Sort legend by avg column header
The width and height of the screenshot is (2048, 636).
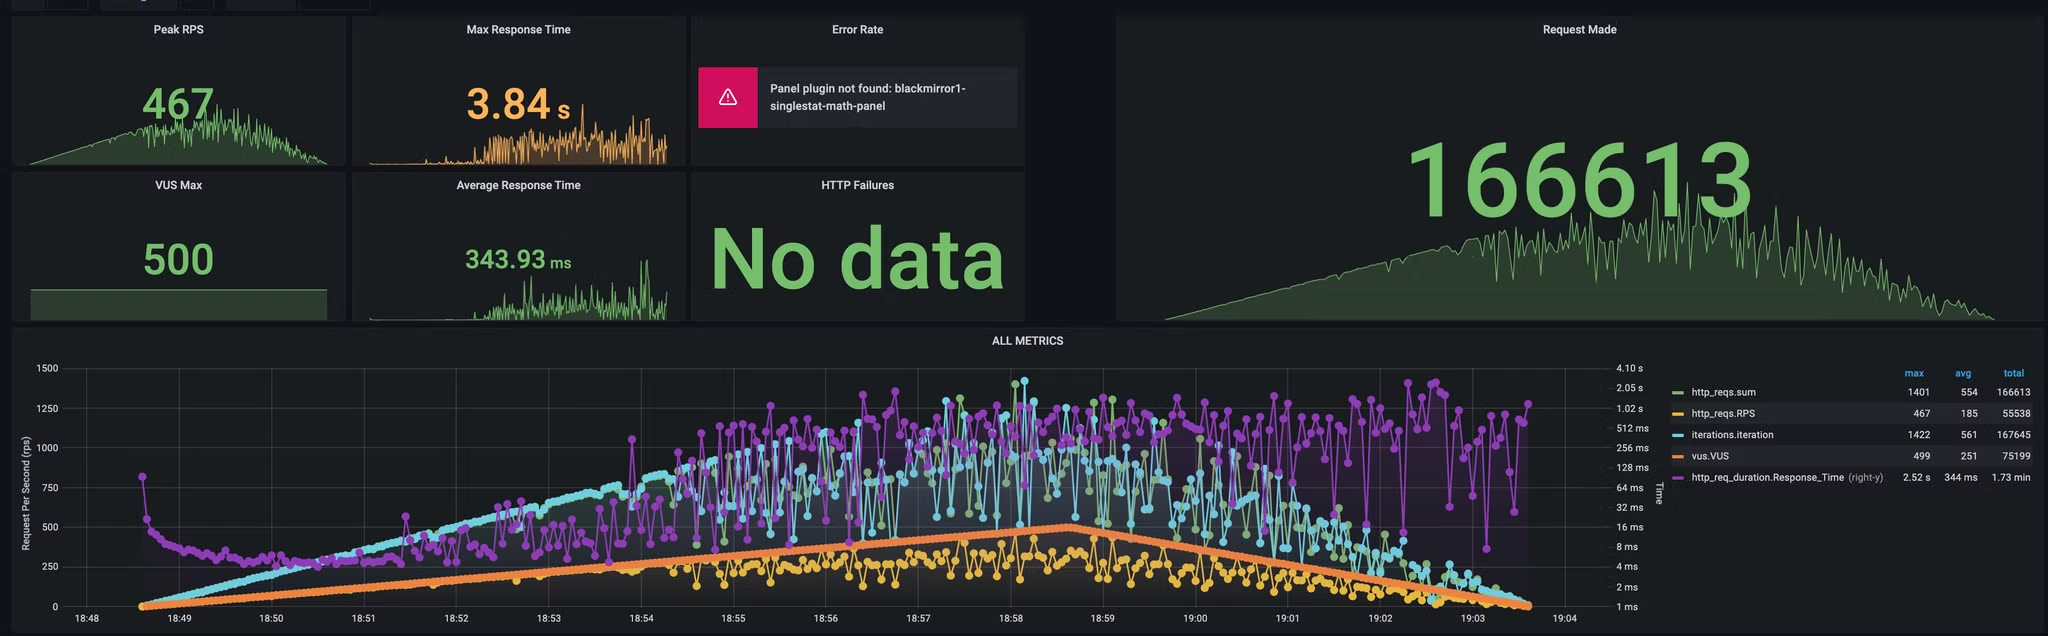coord(1963,373)
